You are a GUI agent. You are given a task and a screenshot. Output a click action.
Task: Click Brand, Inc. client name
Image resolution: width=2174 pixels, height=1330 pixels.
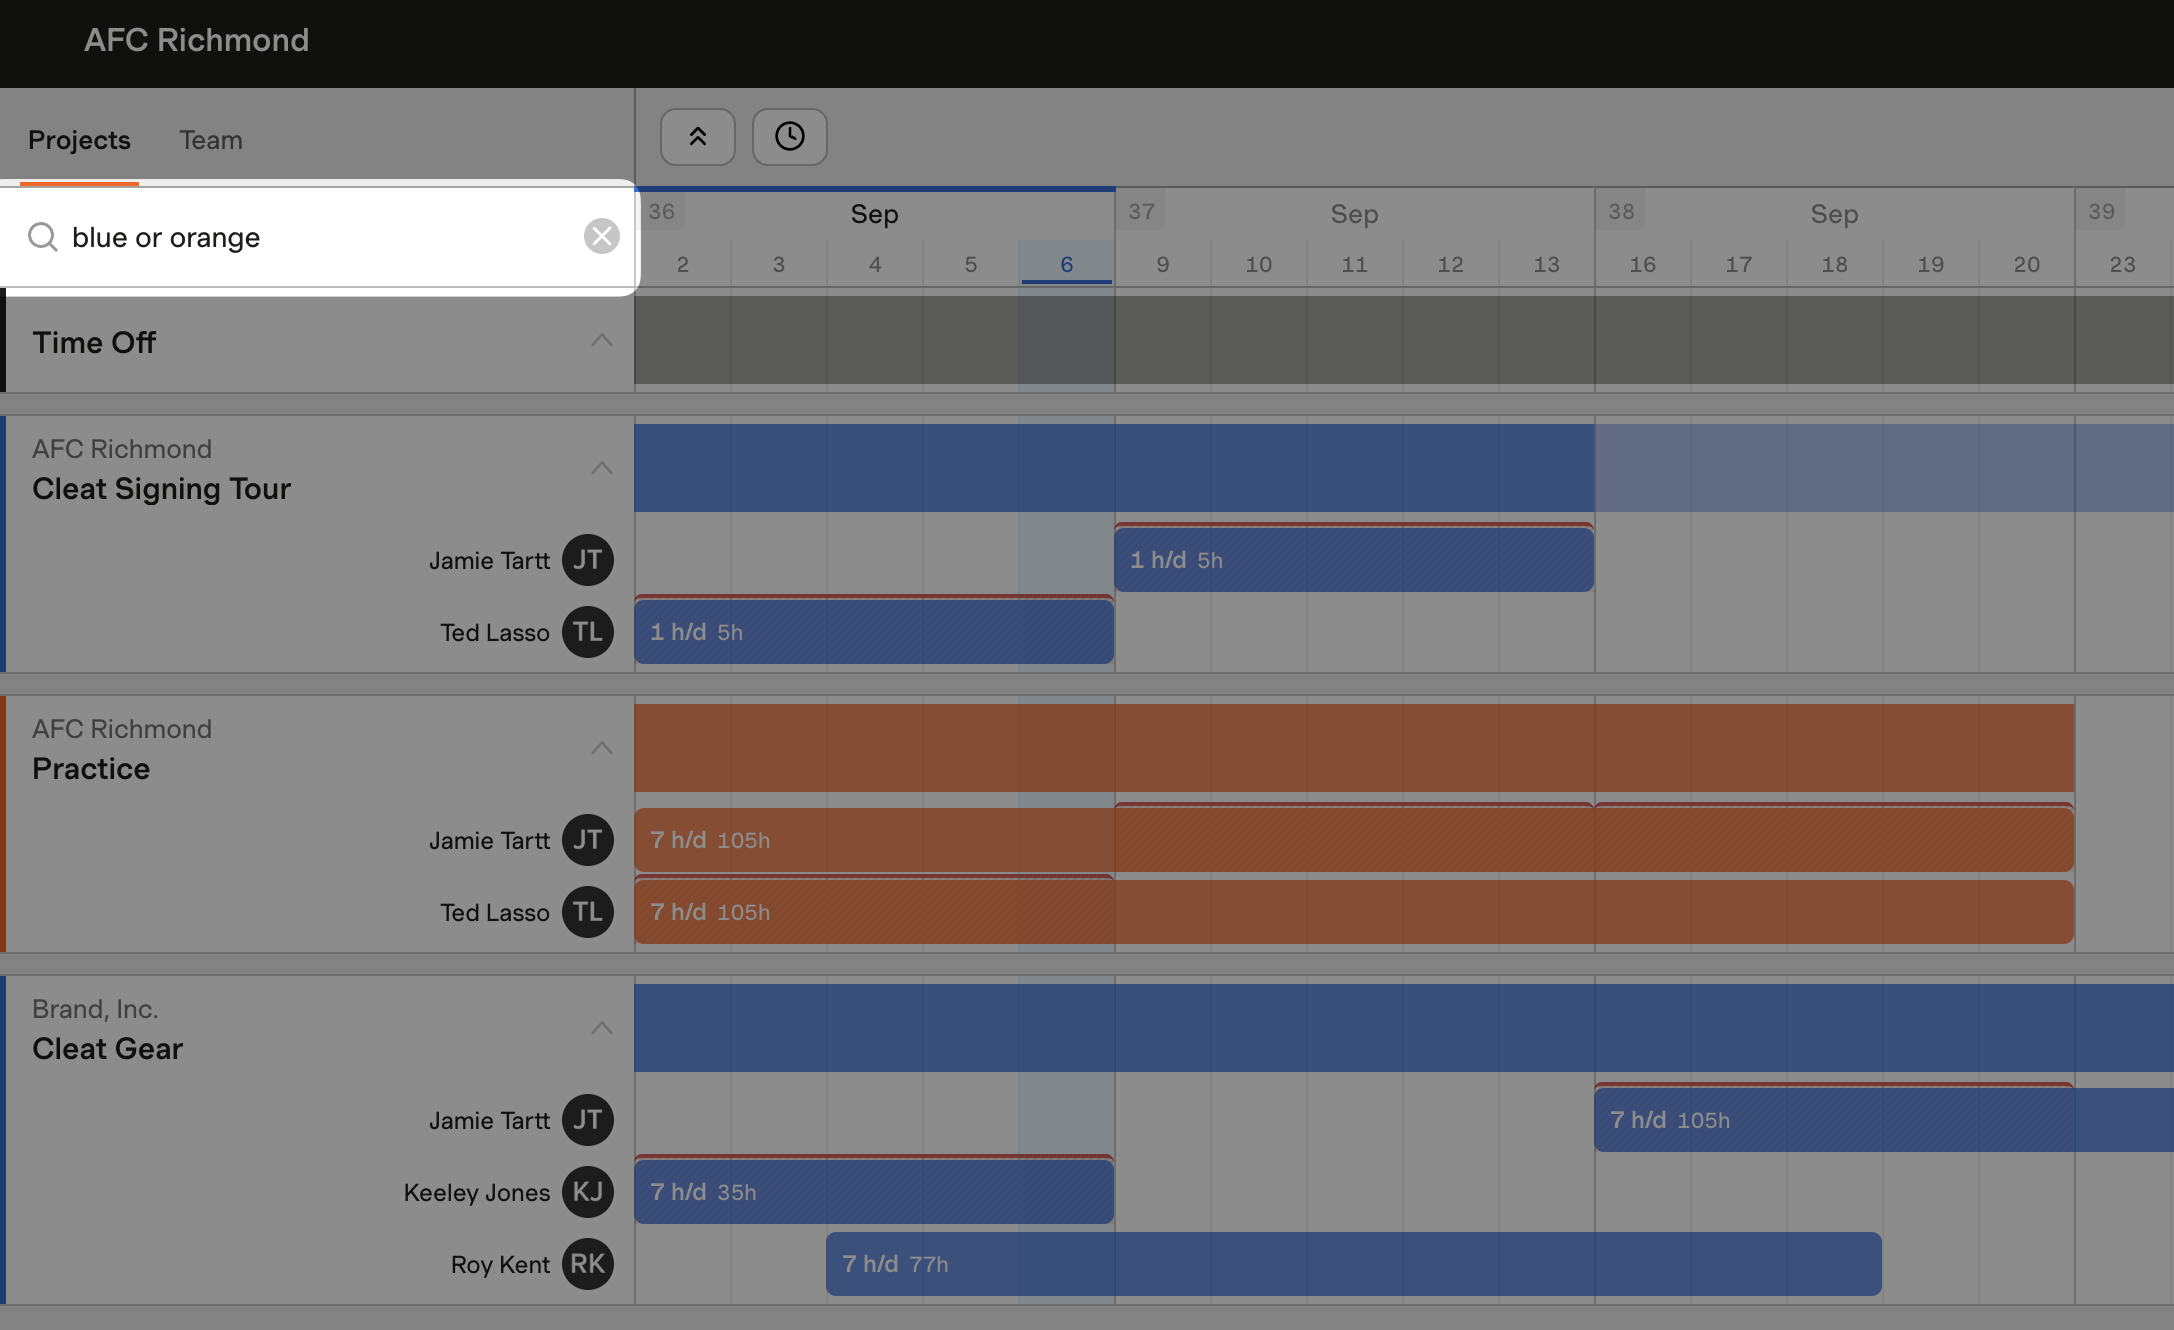click(x=95, y=1009)
